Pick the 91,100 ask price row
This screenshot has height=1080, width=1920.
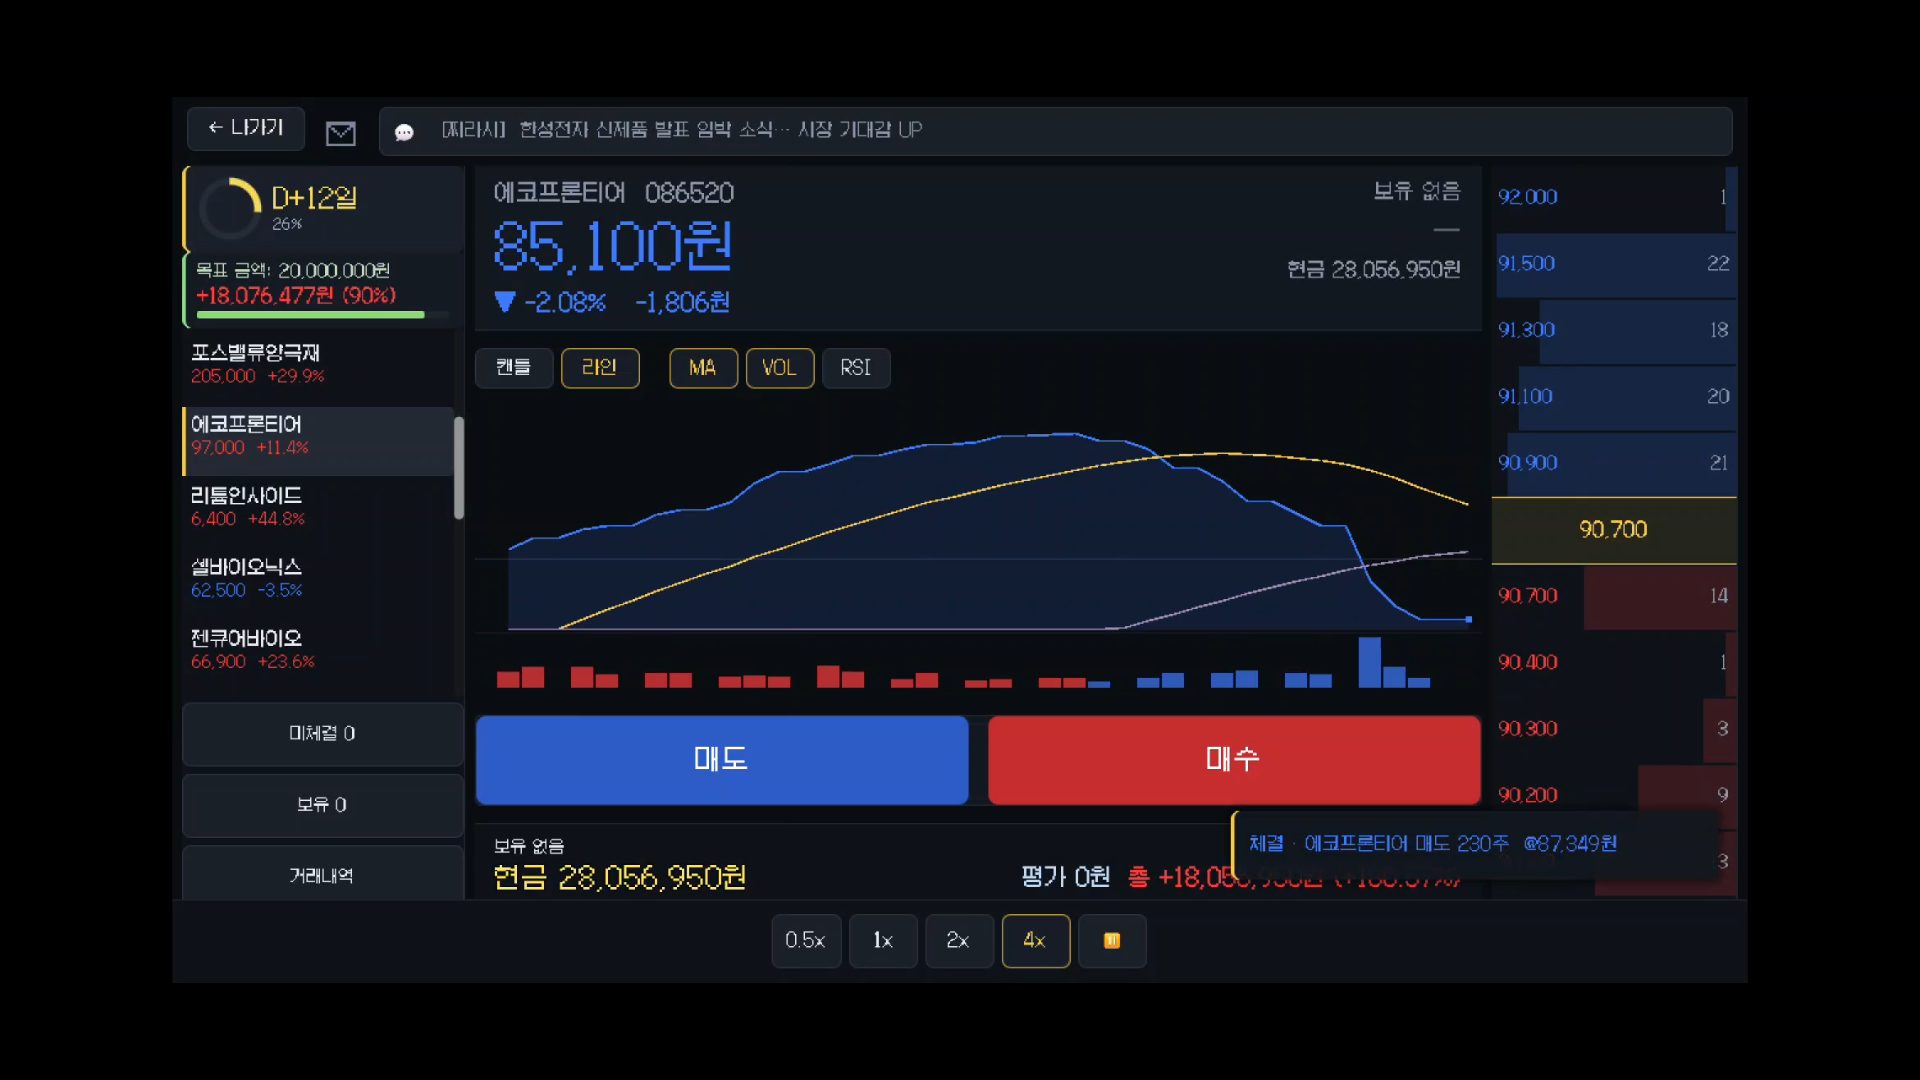coord(1615,397)
